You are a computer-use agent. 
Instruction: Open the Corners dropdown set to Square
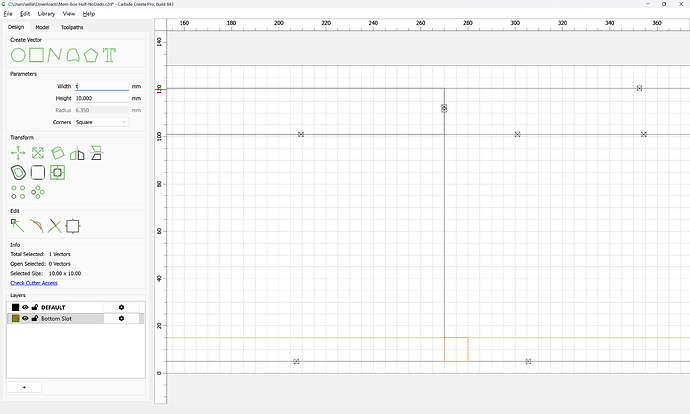(x=101, y=122)
